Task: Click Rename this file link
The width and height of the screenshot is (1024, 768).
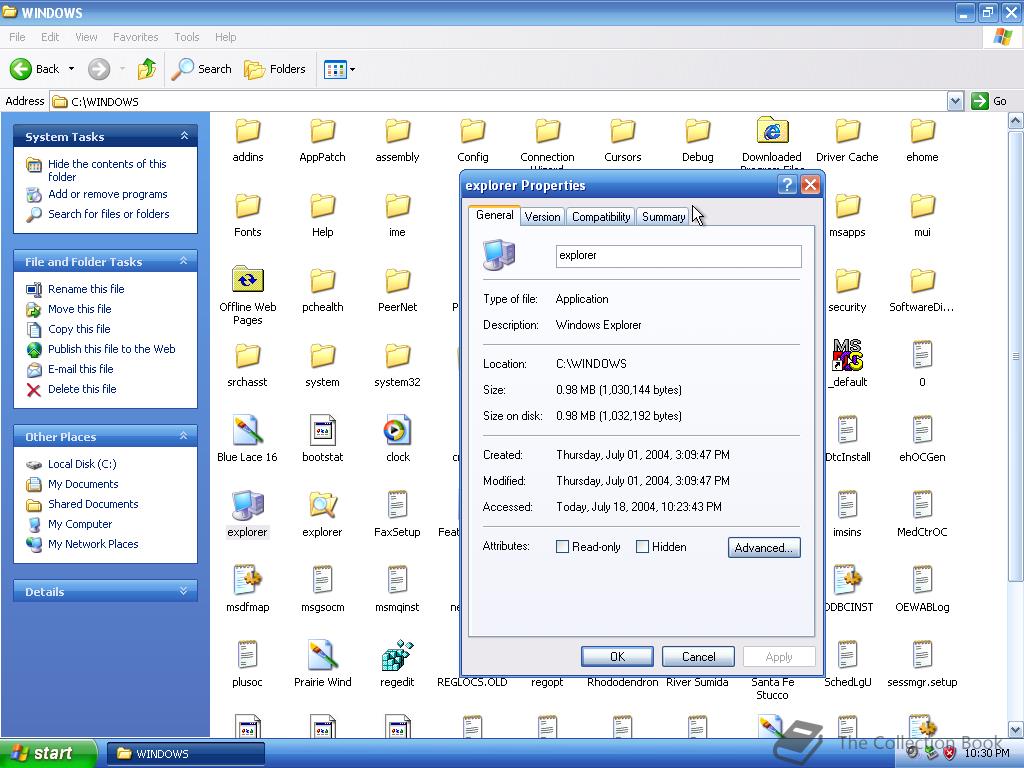Action: coord(86,289)
